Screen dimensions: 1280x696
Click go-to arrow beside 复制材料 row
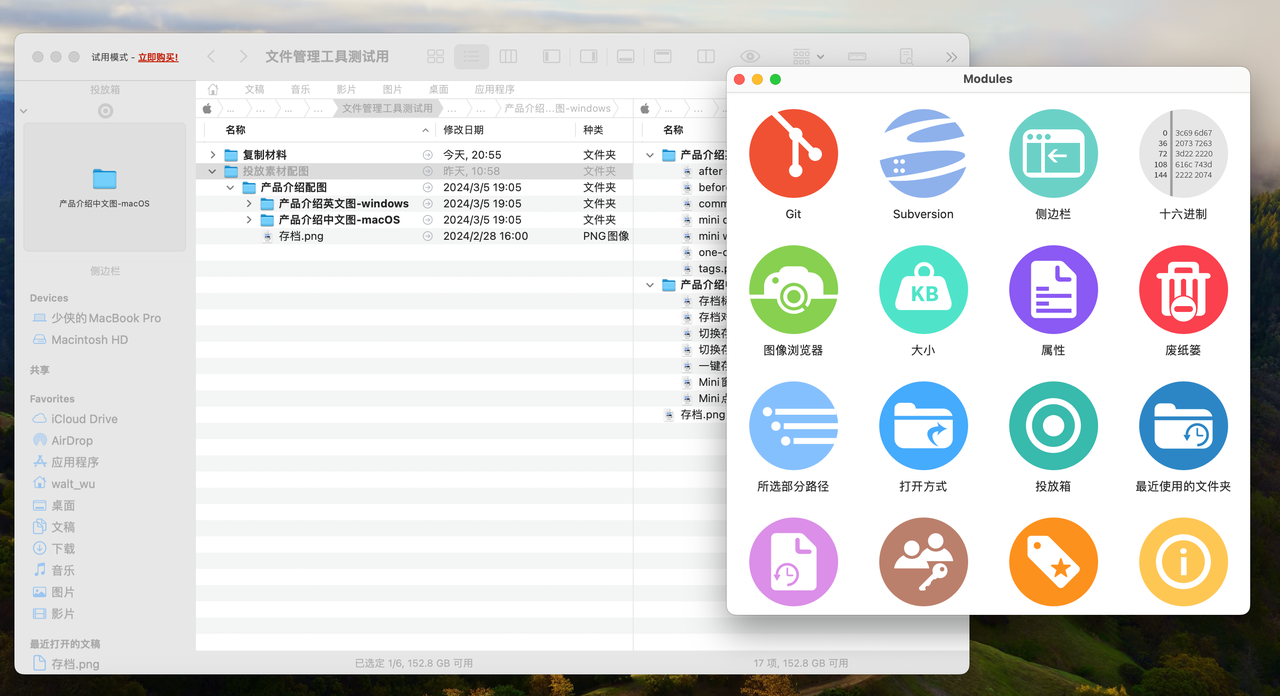pyautogui.click(x=428, y=155)
